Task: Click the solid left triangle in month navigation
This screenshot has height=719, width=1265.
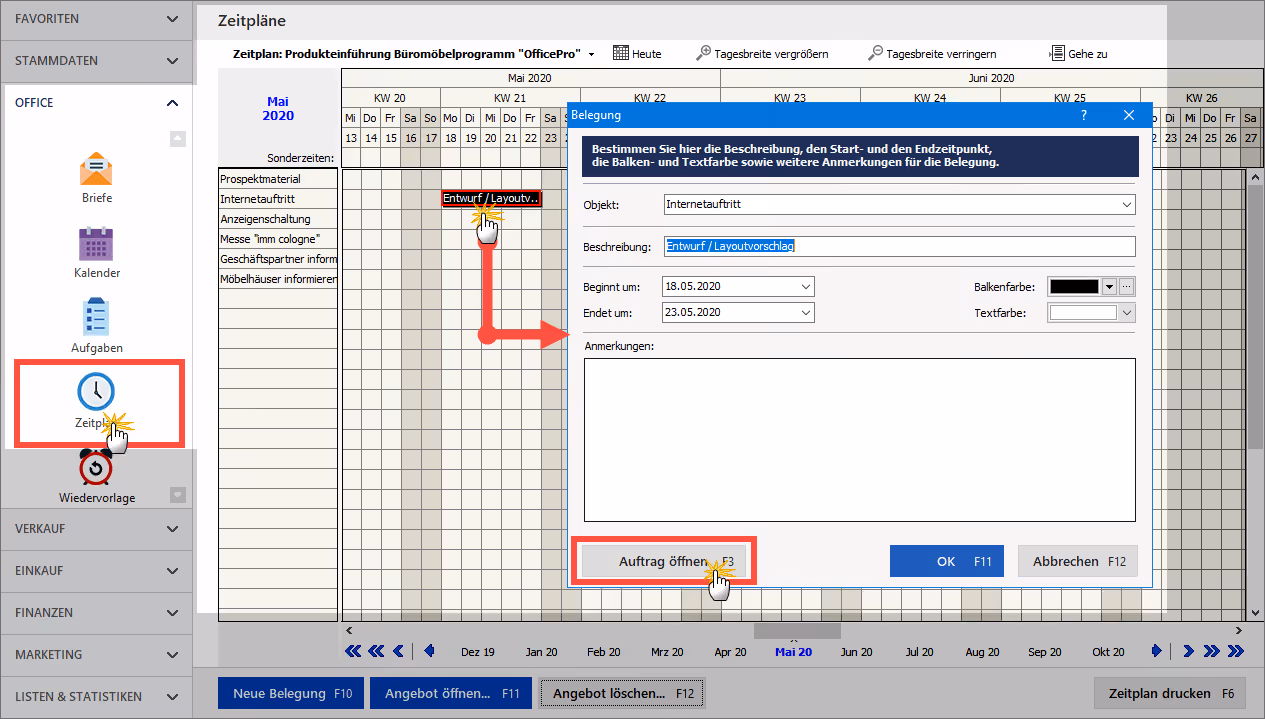Action: (430, 651)
